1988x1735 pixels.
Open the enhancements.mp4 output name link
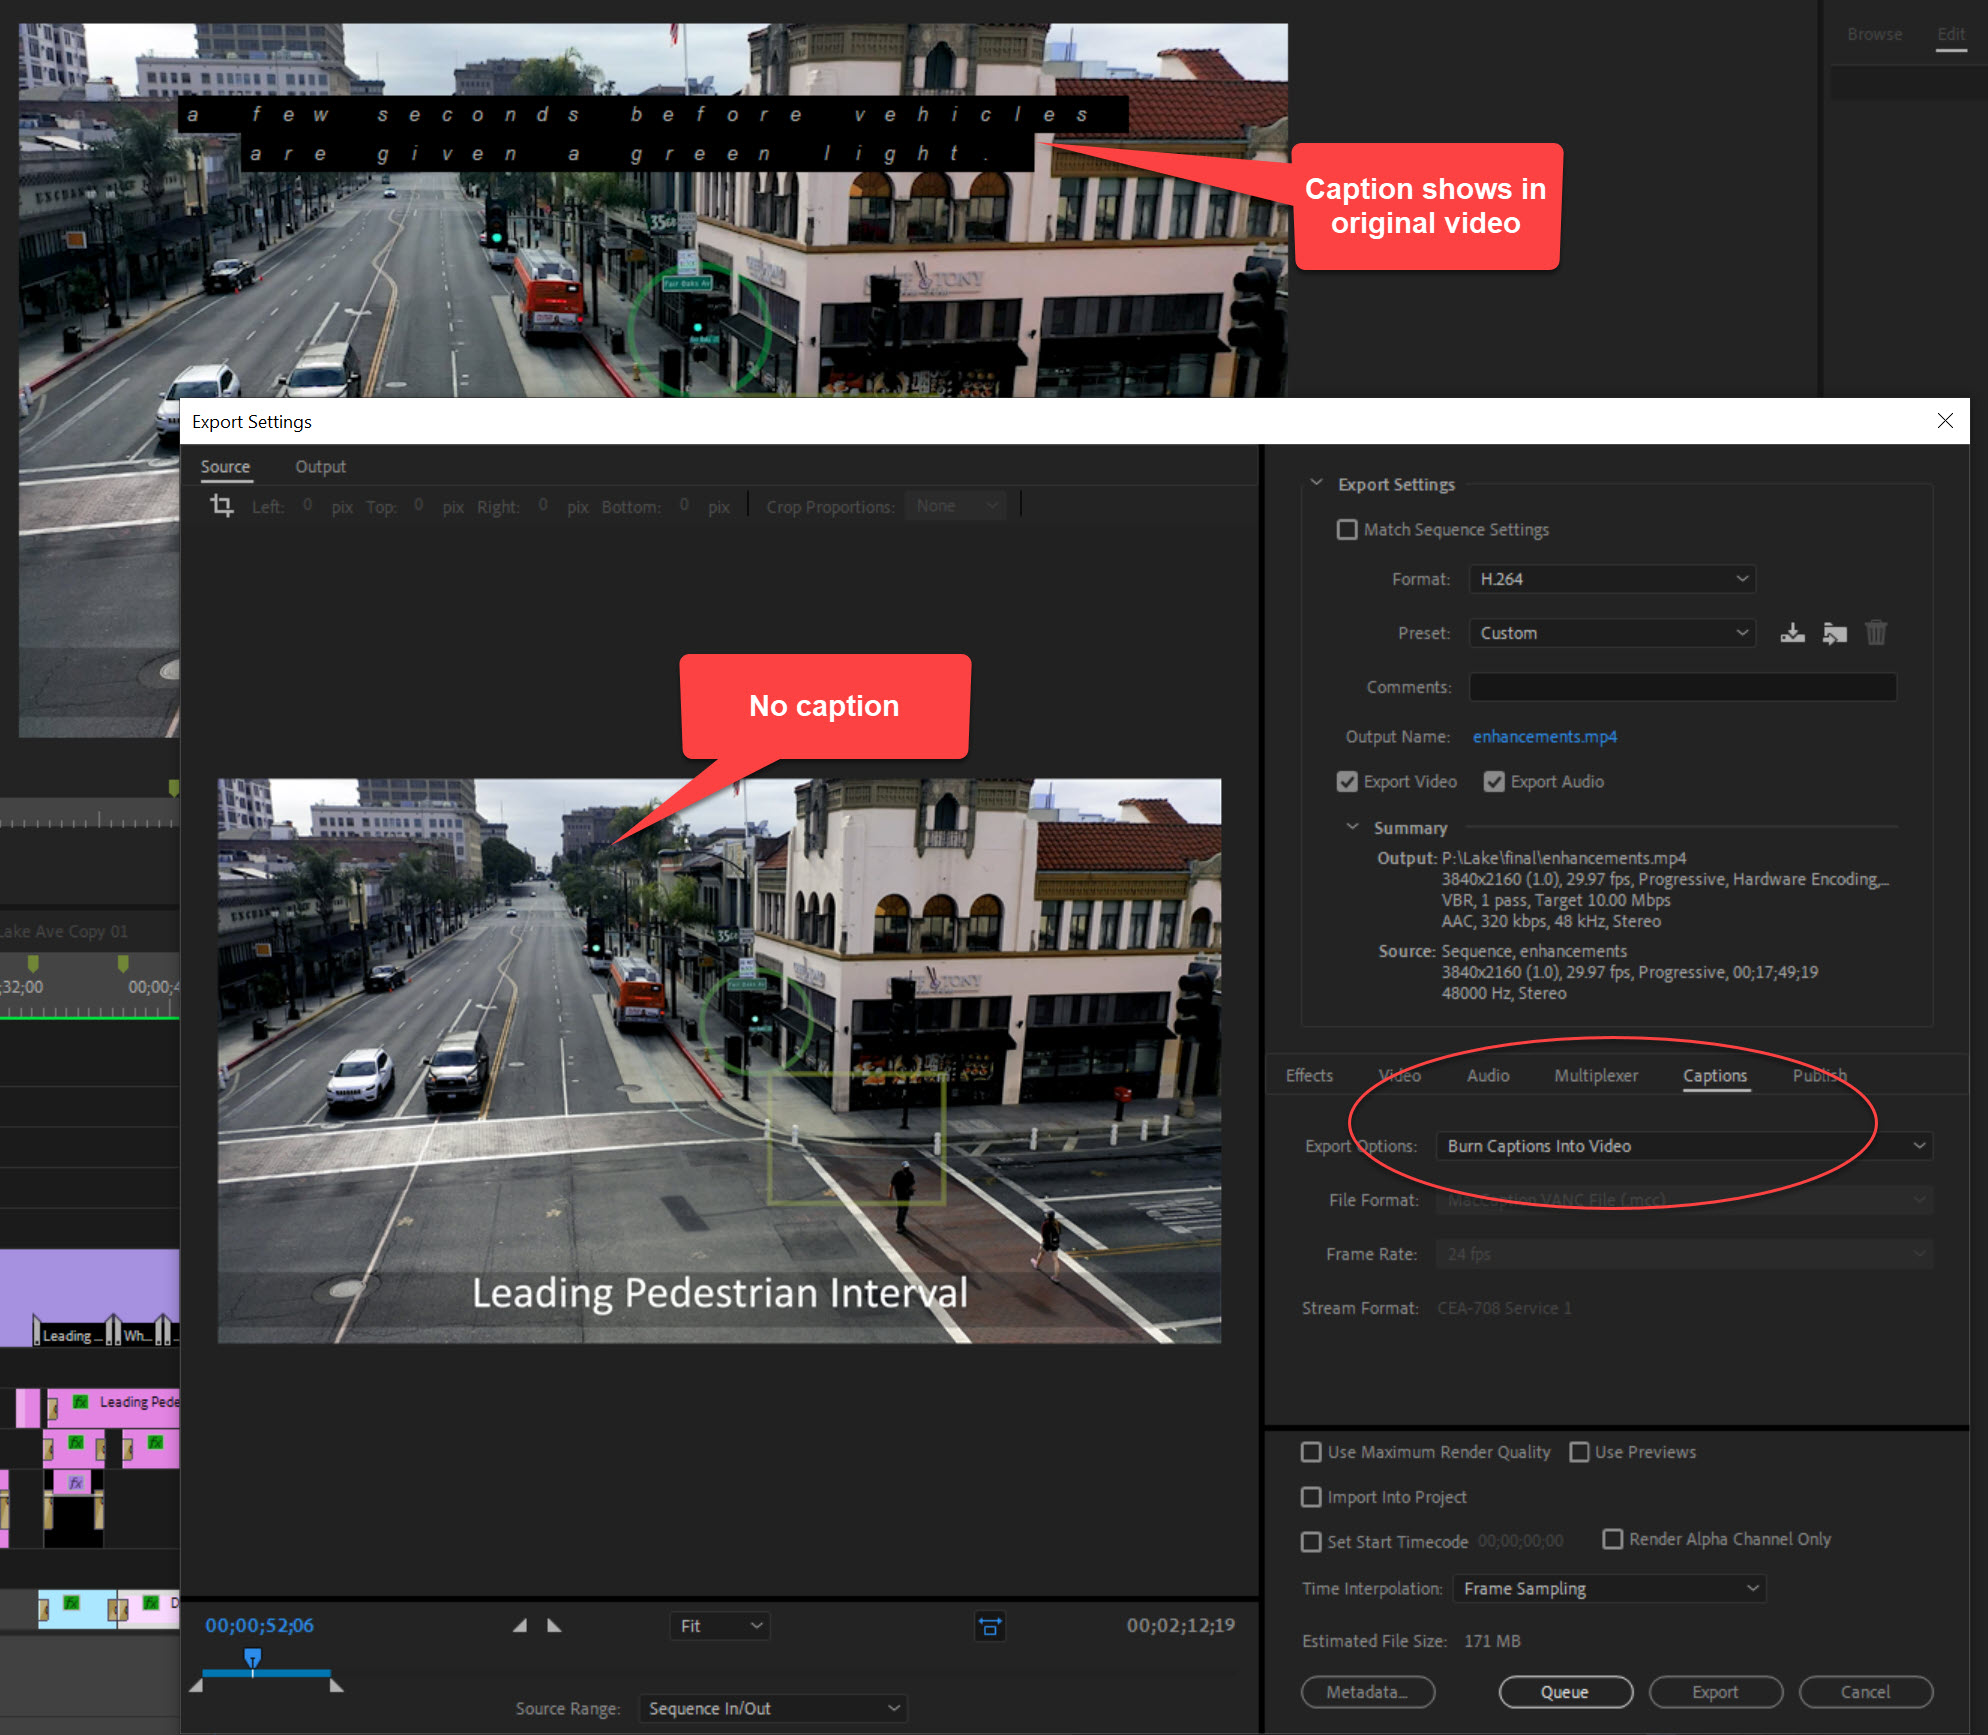[1545, 737]
